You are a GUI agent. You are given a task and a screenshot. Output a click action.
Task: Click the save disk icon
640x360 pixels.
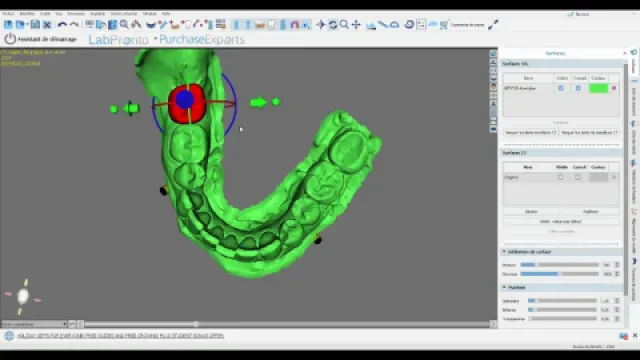pos(35,25)
